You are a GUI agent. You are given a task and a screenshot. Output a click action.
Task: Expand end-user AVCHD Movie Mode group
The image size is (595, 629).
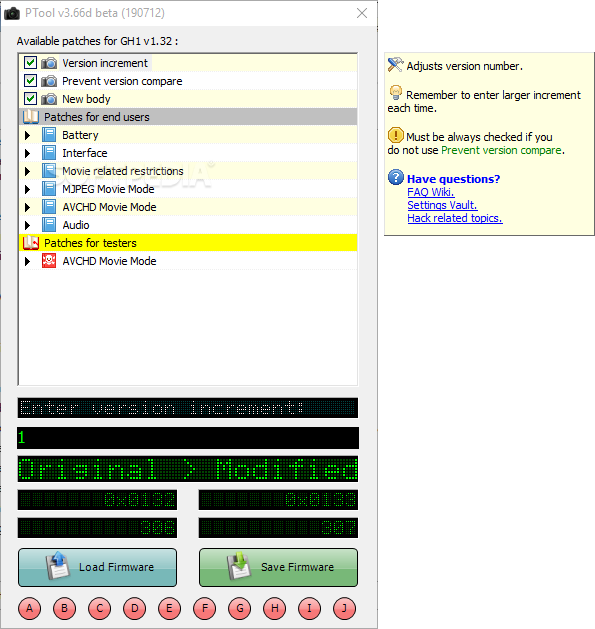pyautogui.click(x=27, y=207)
